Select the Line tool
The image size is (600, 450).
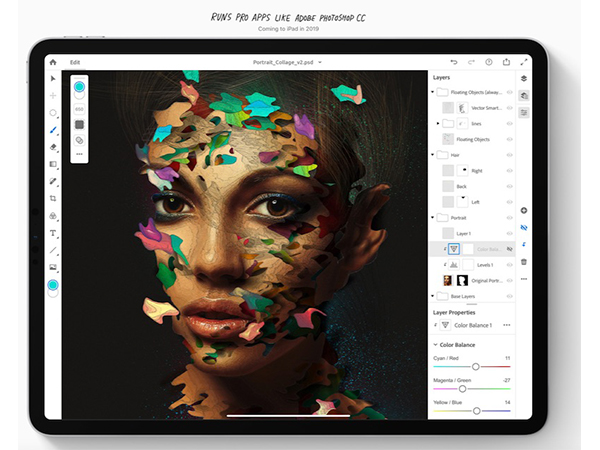click(53, 250)
